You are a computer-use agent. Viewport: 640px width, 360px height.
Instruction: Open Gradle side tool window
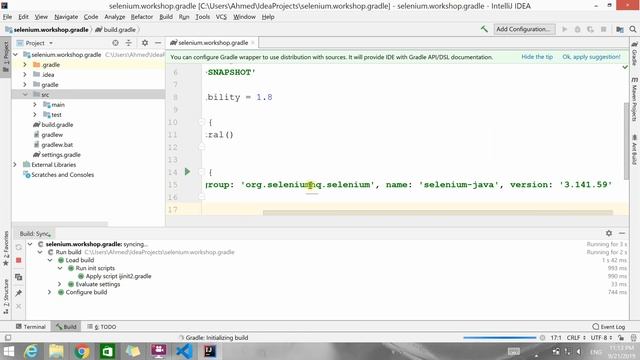(634, 54)
